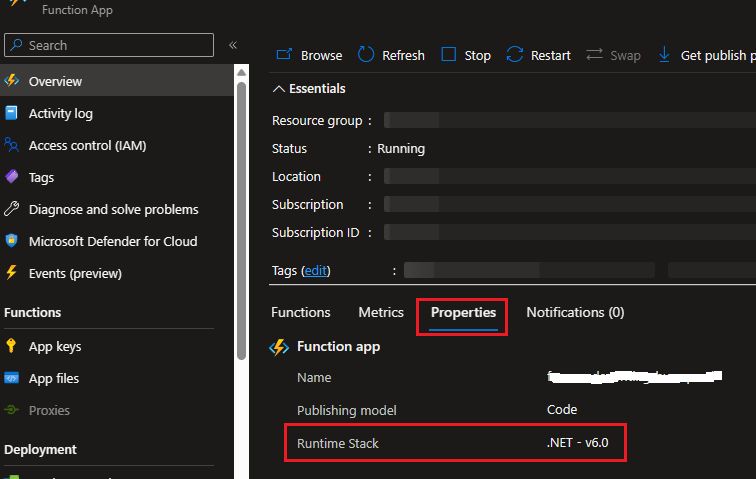Click the search magnifier icon
The height and width of the screenshot is (479, 756).
[x=16, y=45]
